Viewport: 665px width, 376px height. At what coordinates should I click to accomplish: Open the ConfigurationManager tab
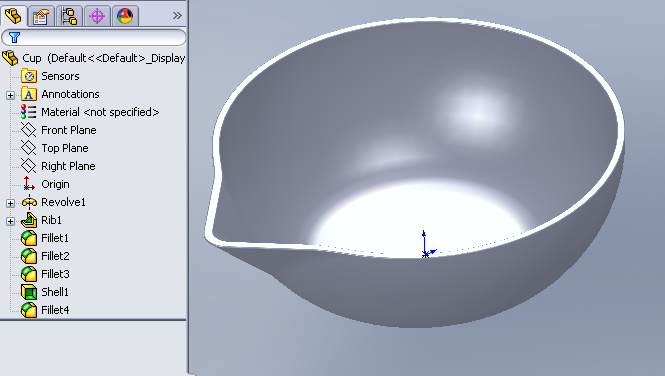pos(69,17)
